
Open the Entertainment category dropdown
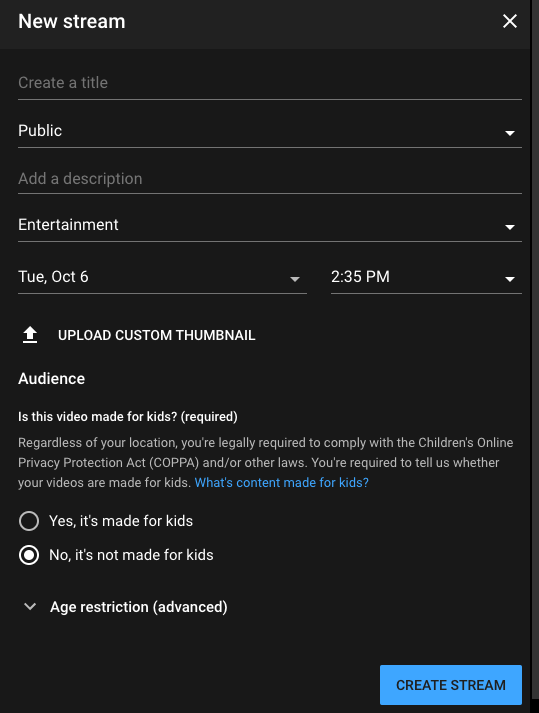coord(270,225)
